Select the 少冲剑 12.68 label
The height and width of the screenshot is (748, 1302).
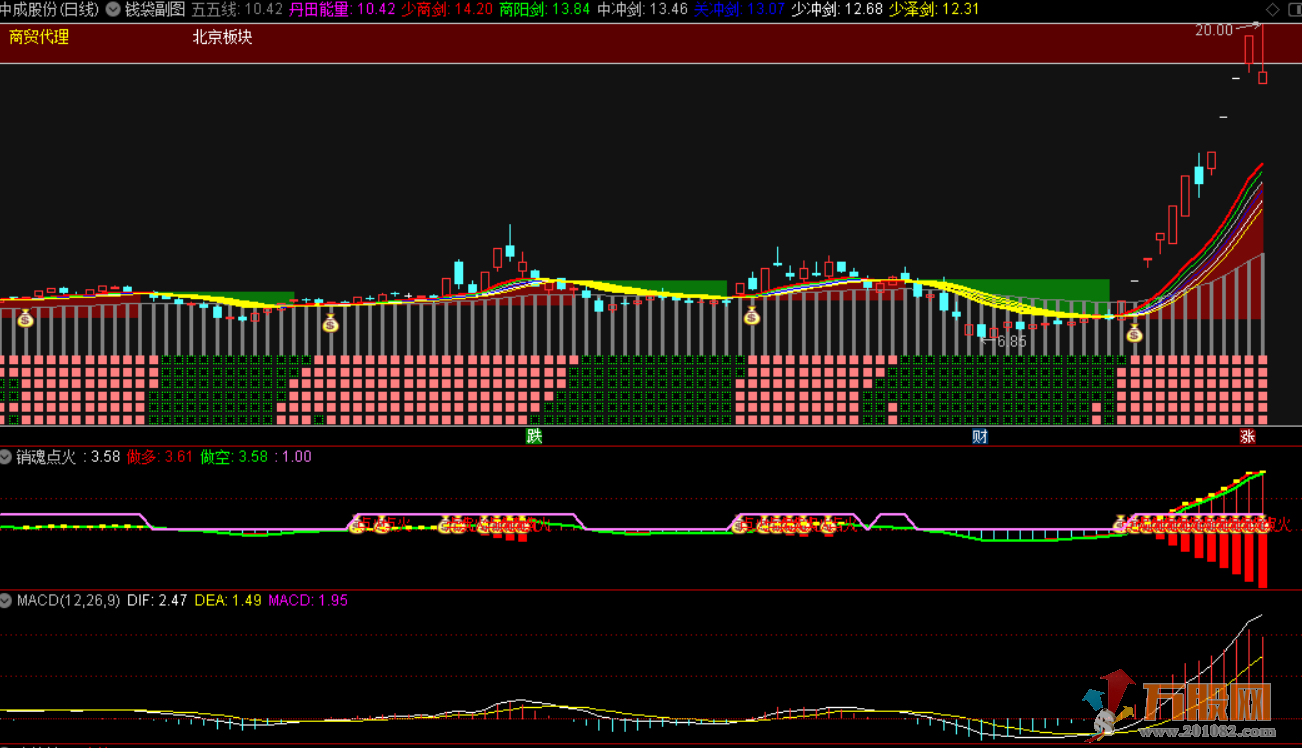pyautogui.click(x=837, y=9)
